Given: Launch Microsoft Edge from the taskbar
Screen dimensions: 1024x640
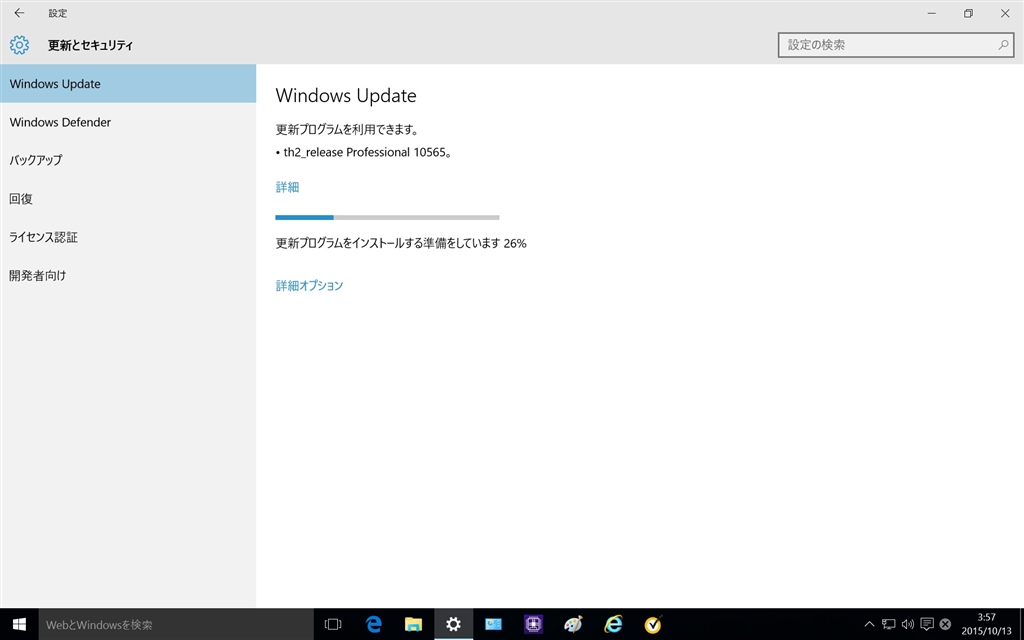Looking at the screenshot, I should tap(374, 624).
